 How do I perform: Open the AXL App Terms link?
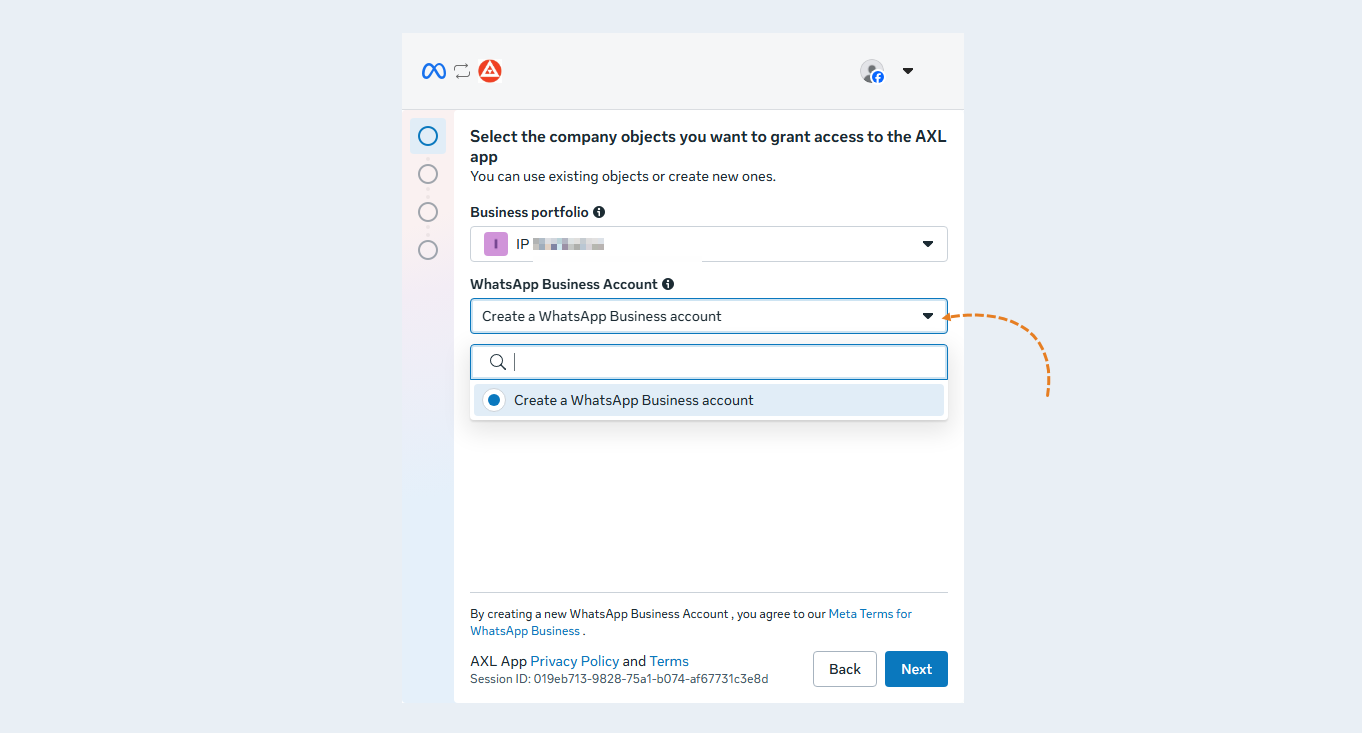pyautogui.click(x=669, y=661)
